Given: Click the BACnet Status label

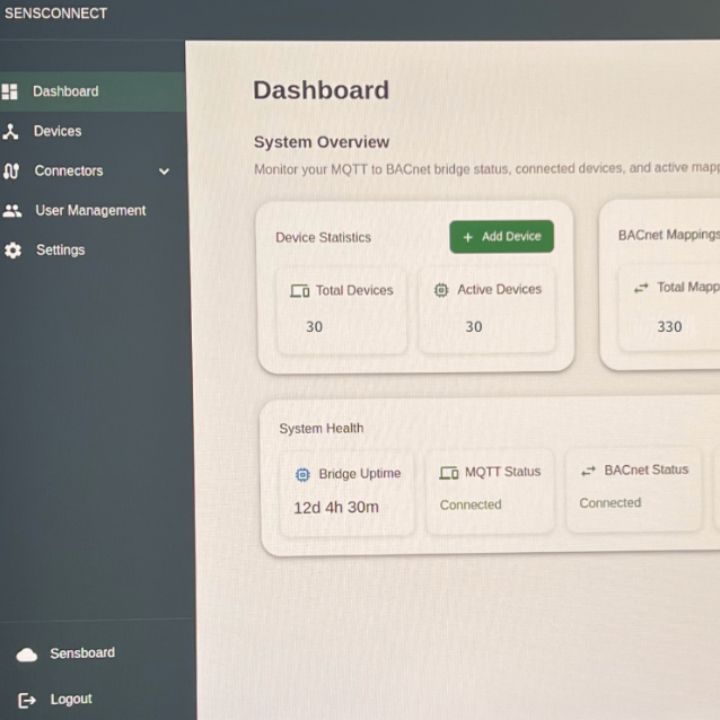Looking at the screenshot, I should tap(647, 470).
